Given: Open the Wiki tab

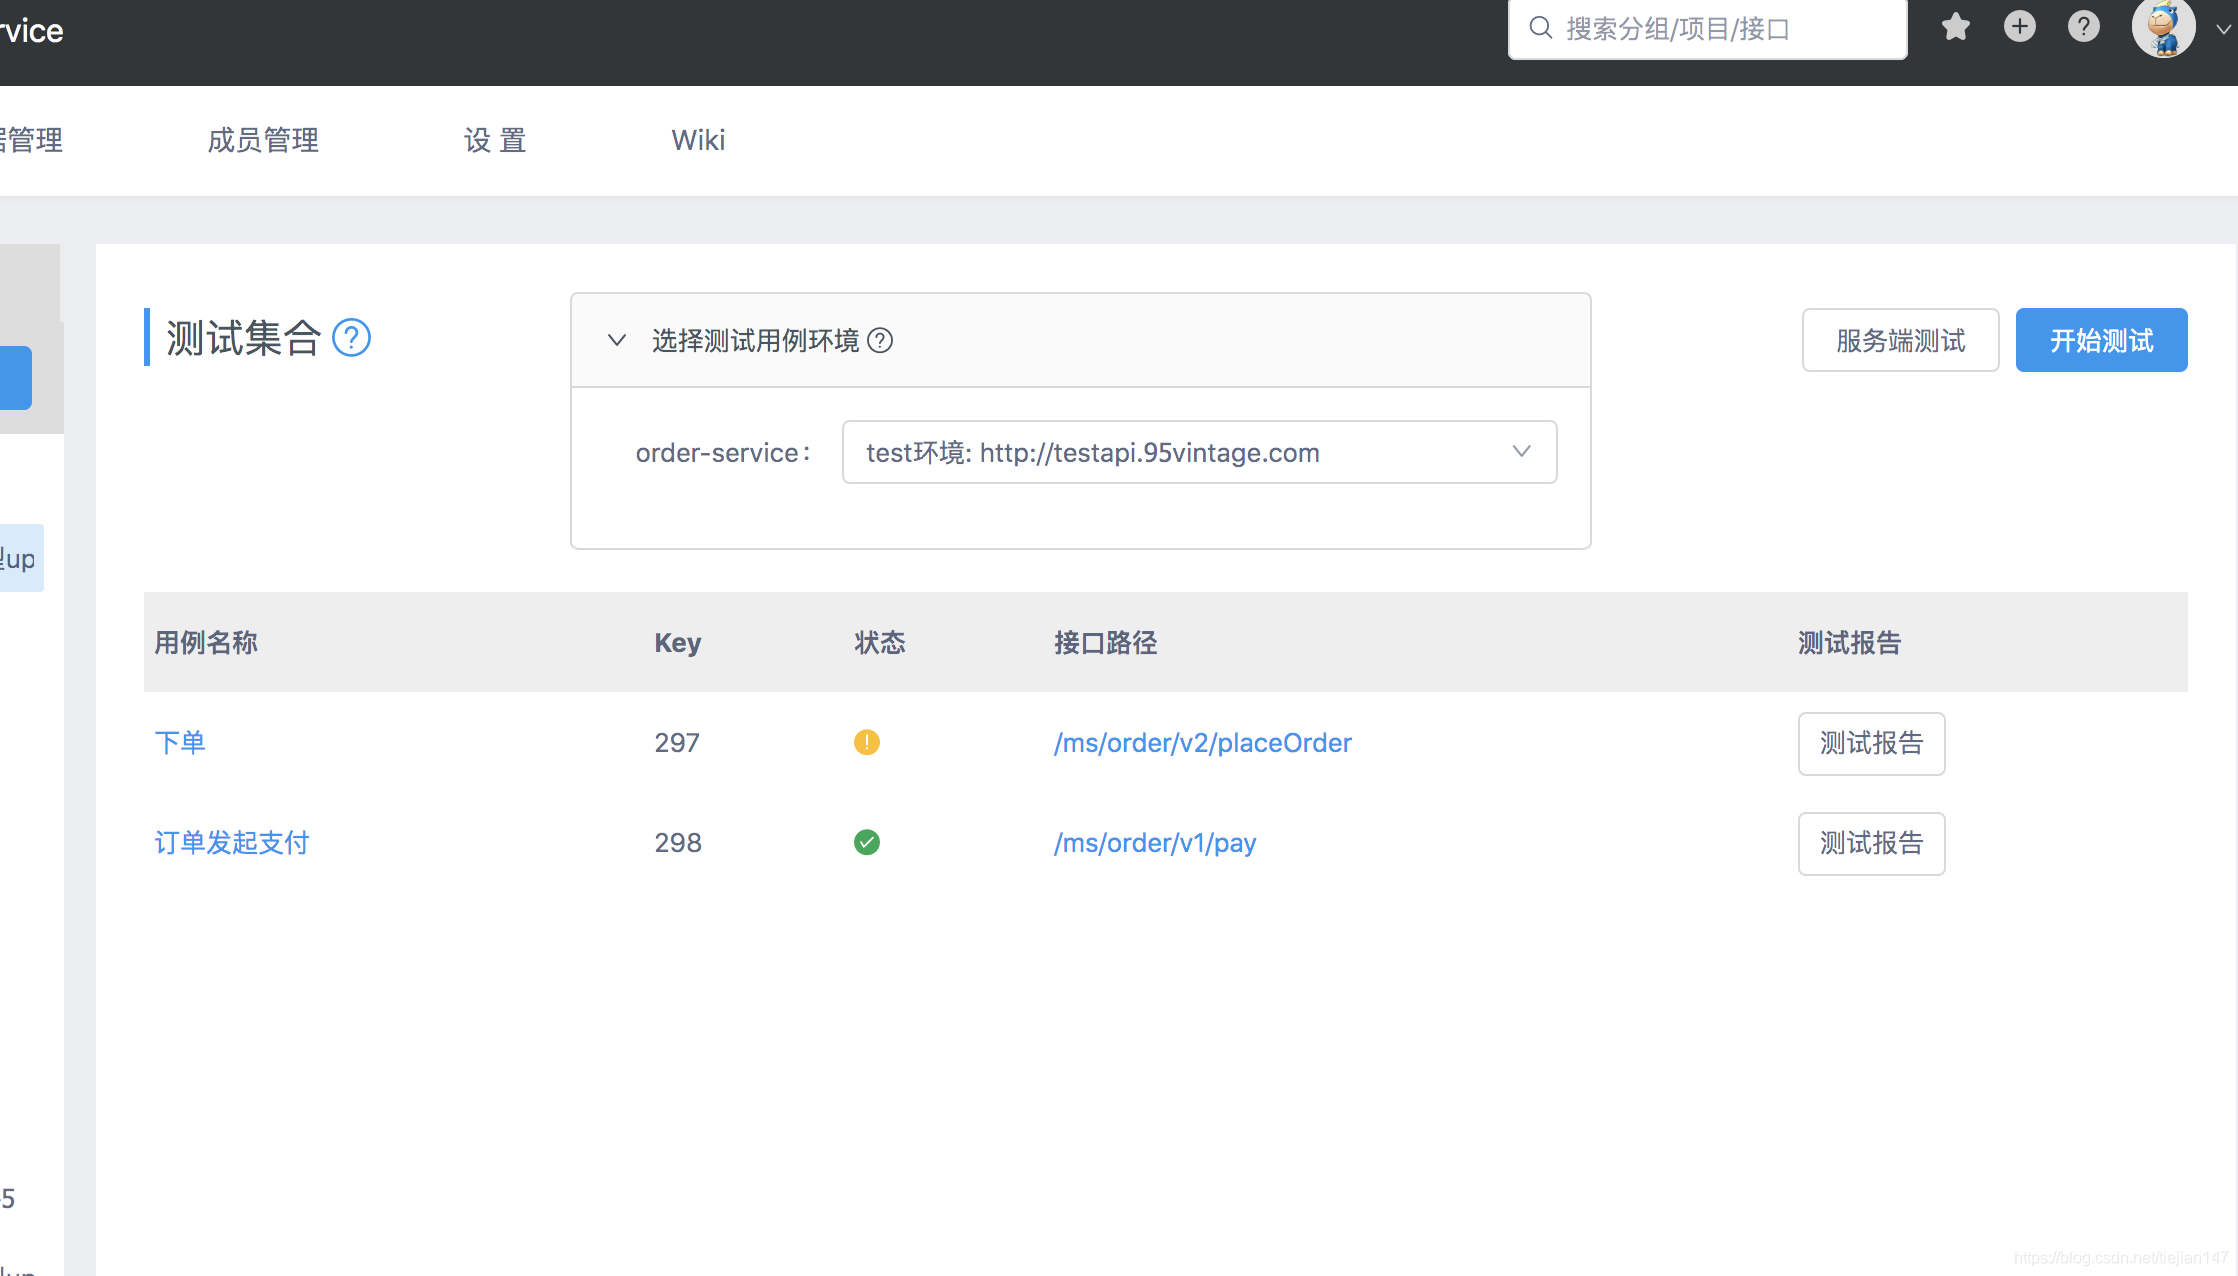Looking at the screenshot, I should [698, 140].
